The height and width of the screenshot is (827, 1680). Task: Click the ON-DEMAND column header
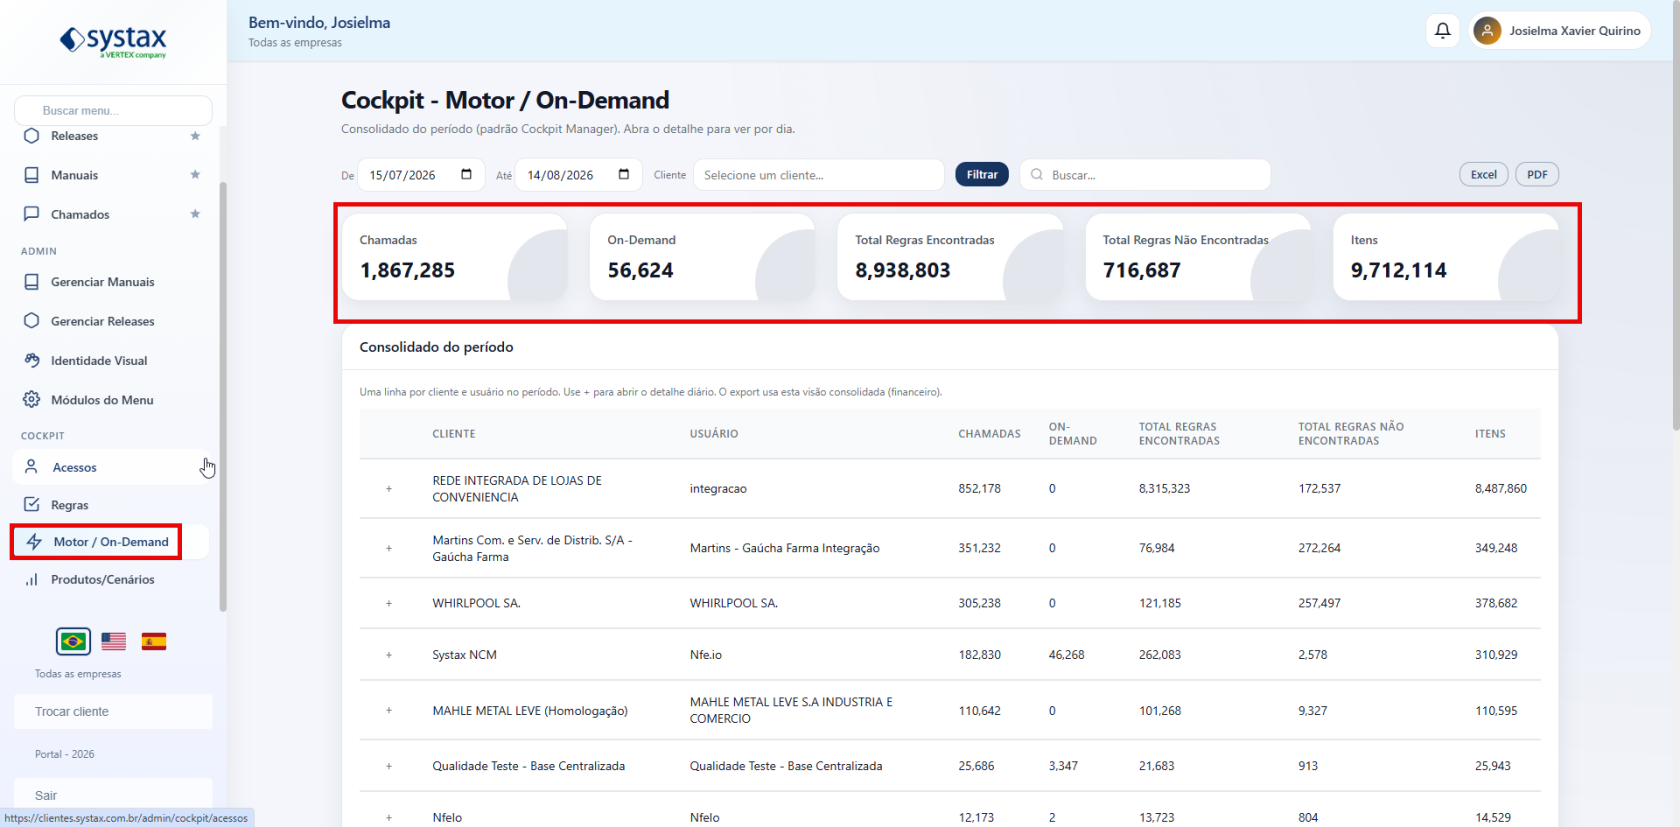coord(1073,434)
